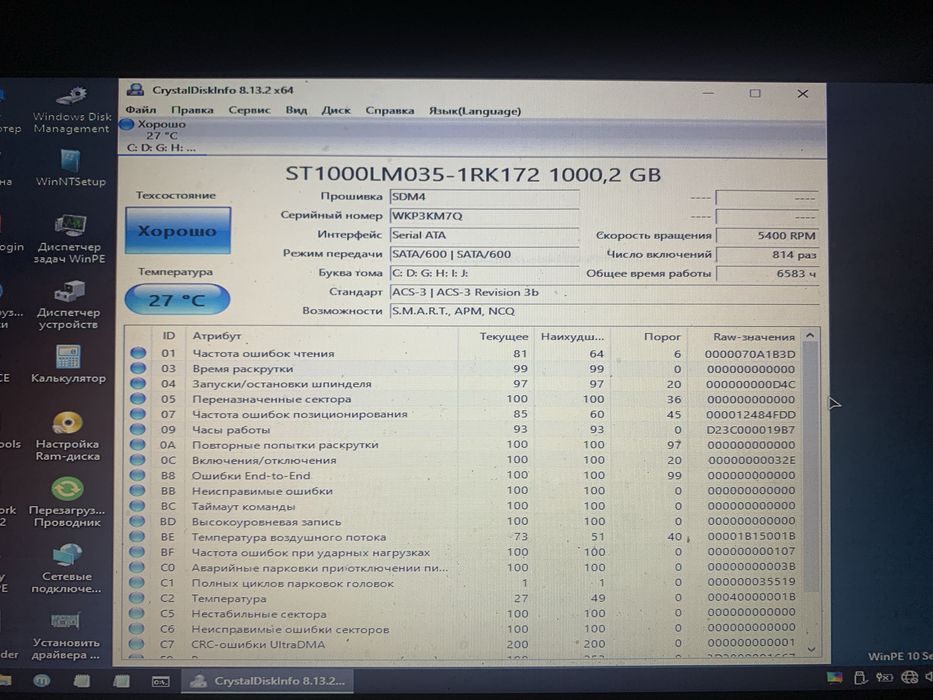Click the 5400 RPM rotation speed field
933x700 pixels.
[x=767, y=236]
